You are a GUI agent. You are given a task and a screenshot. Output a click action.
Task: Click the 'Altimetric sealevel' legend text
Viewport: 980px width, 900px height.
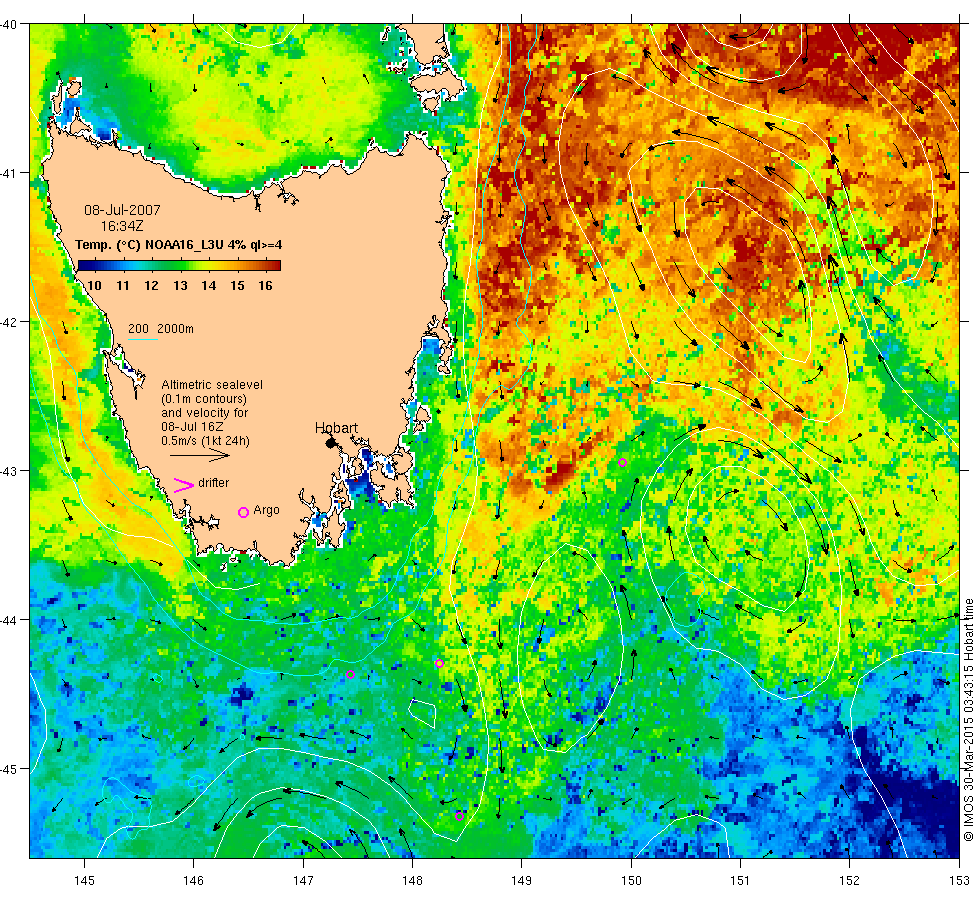click(212, 385)
